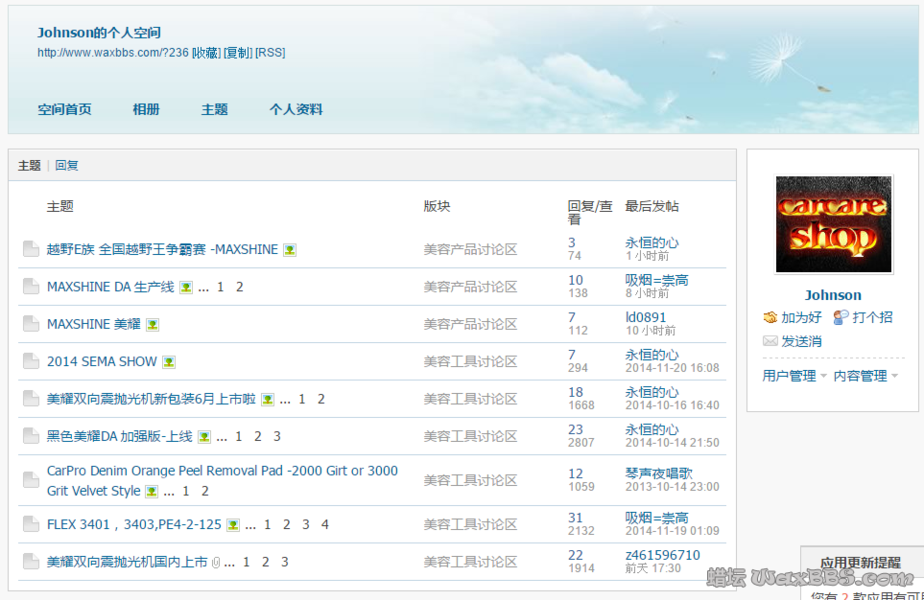
Task: Go to 空间首页 navigation item
Action: [65, 110]
